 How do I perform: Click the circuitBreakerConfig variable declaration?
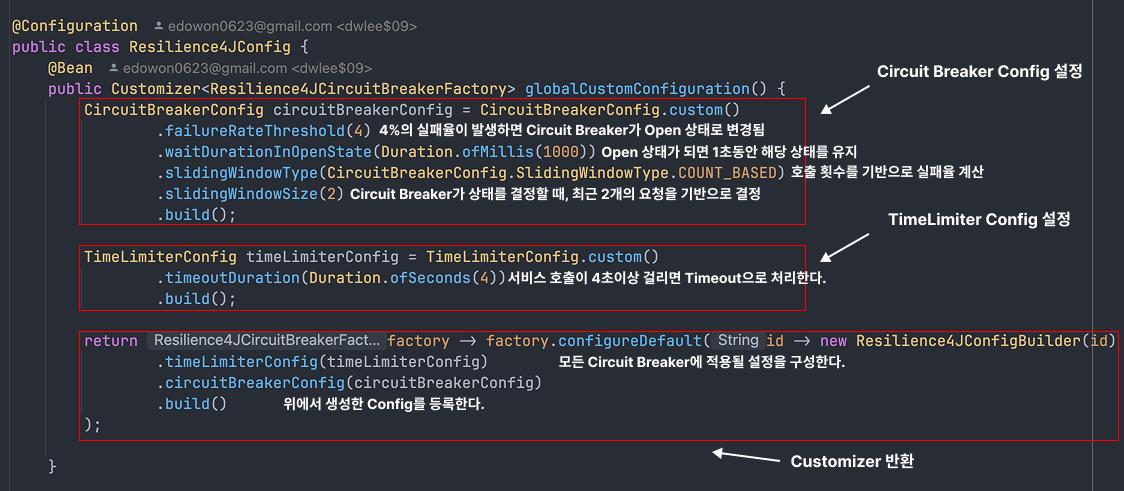[363, 110]
